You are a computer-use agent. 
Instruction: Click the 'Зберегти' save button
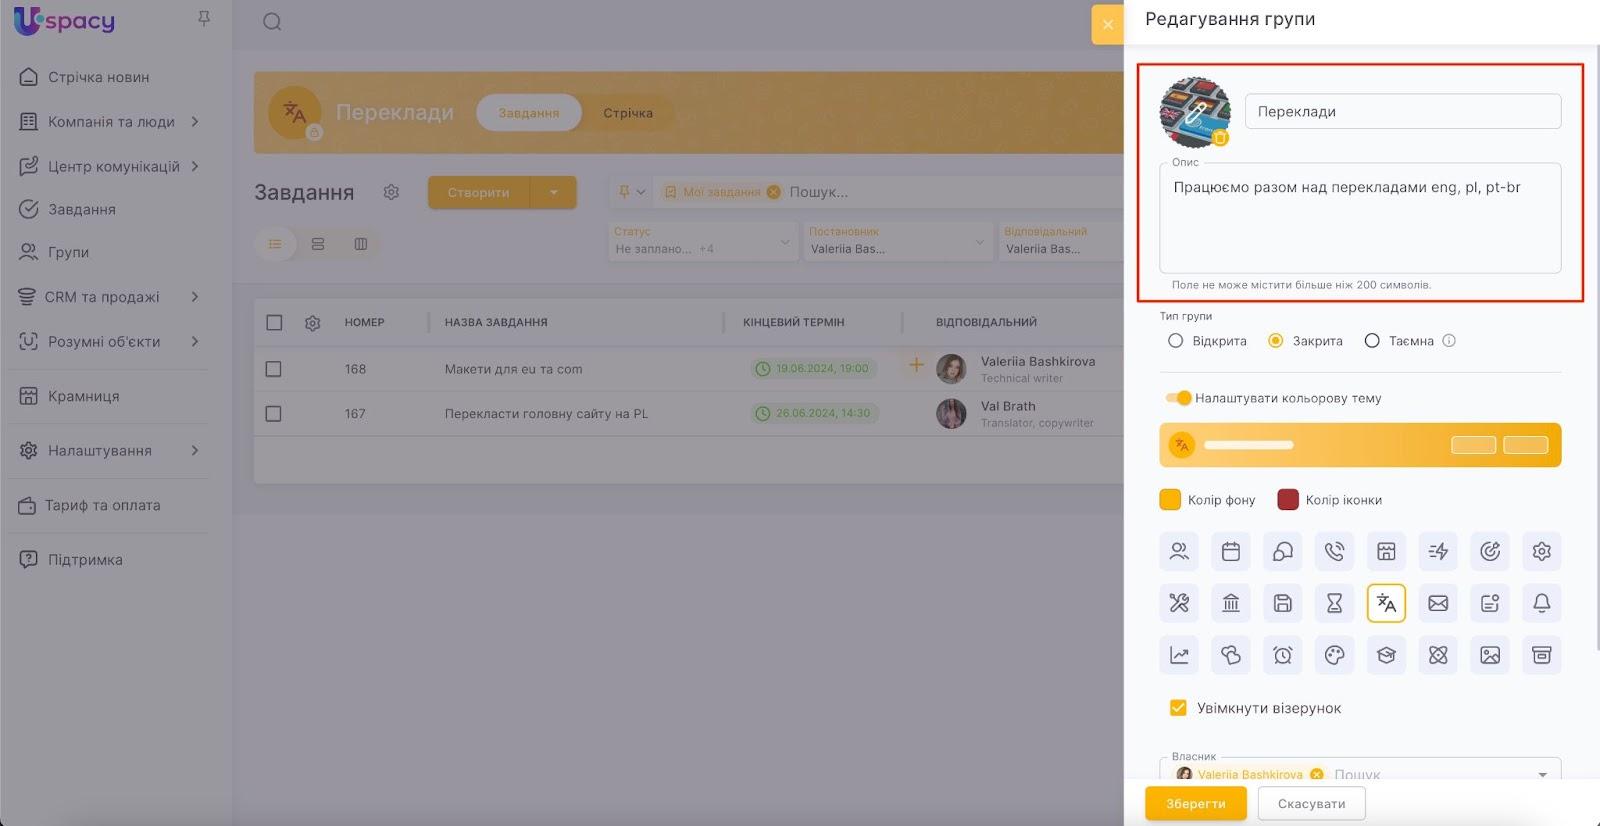[1195, 803]
